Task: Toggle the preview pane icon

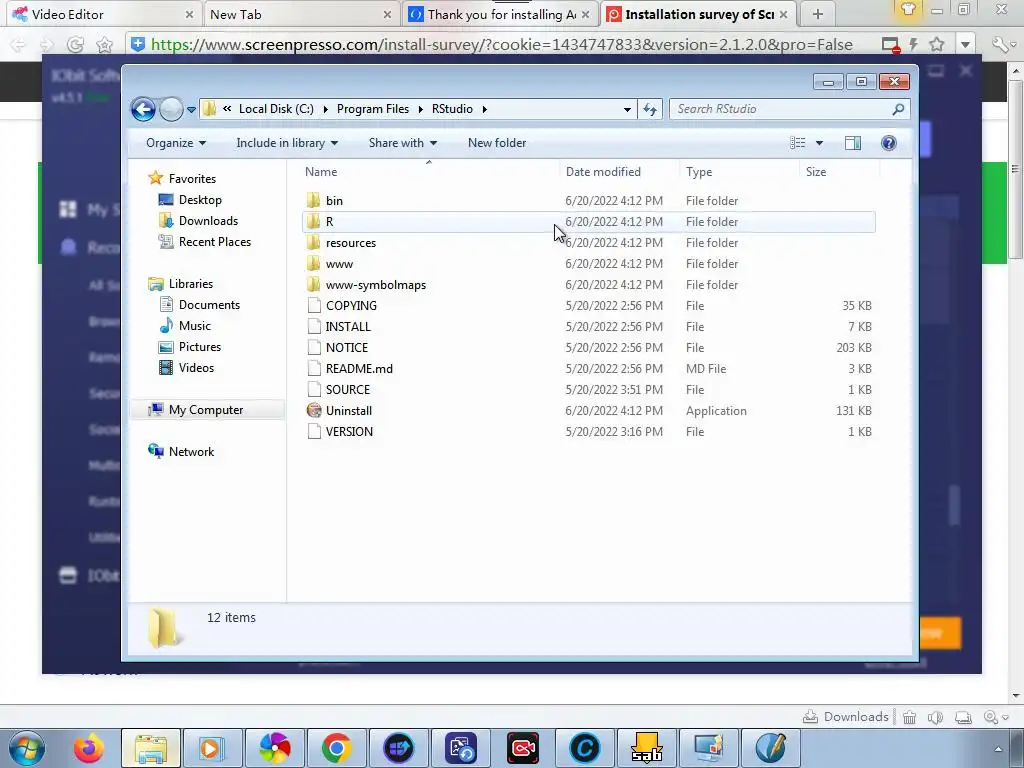Action: point(853,143)
